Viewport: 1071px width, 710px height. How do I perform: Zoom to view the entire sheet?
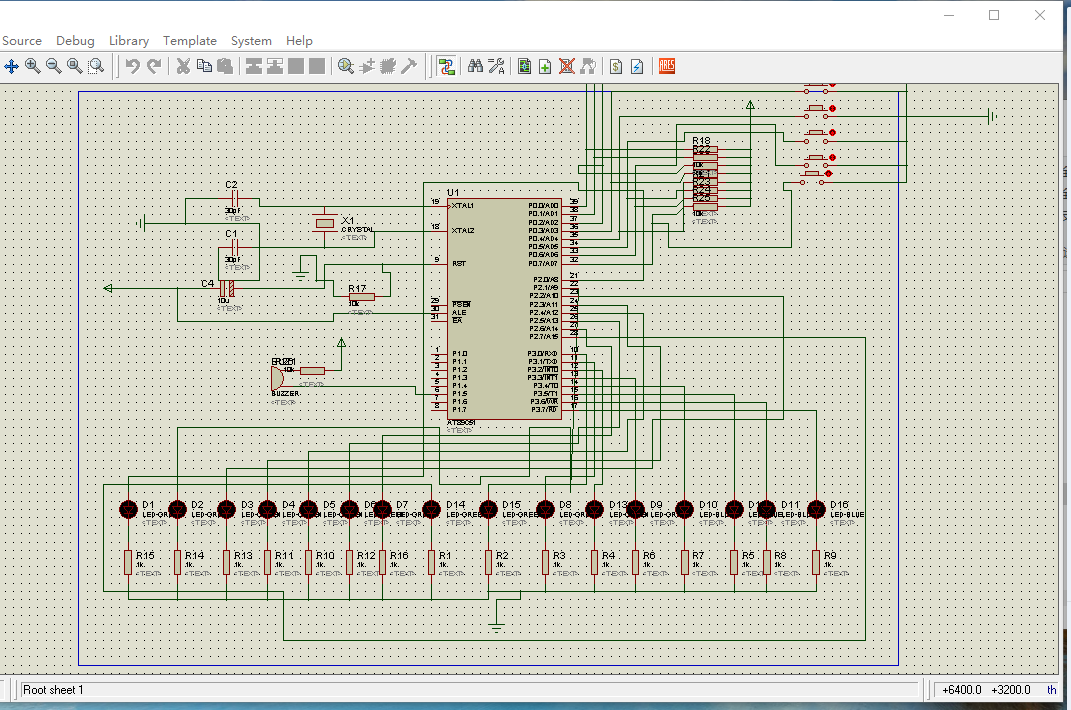click(74, 66)
